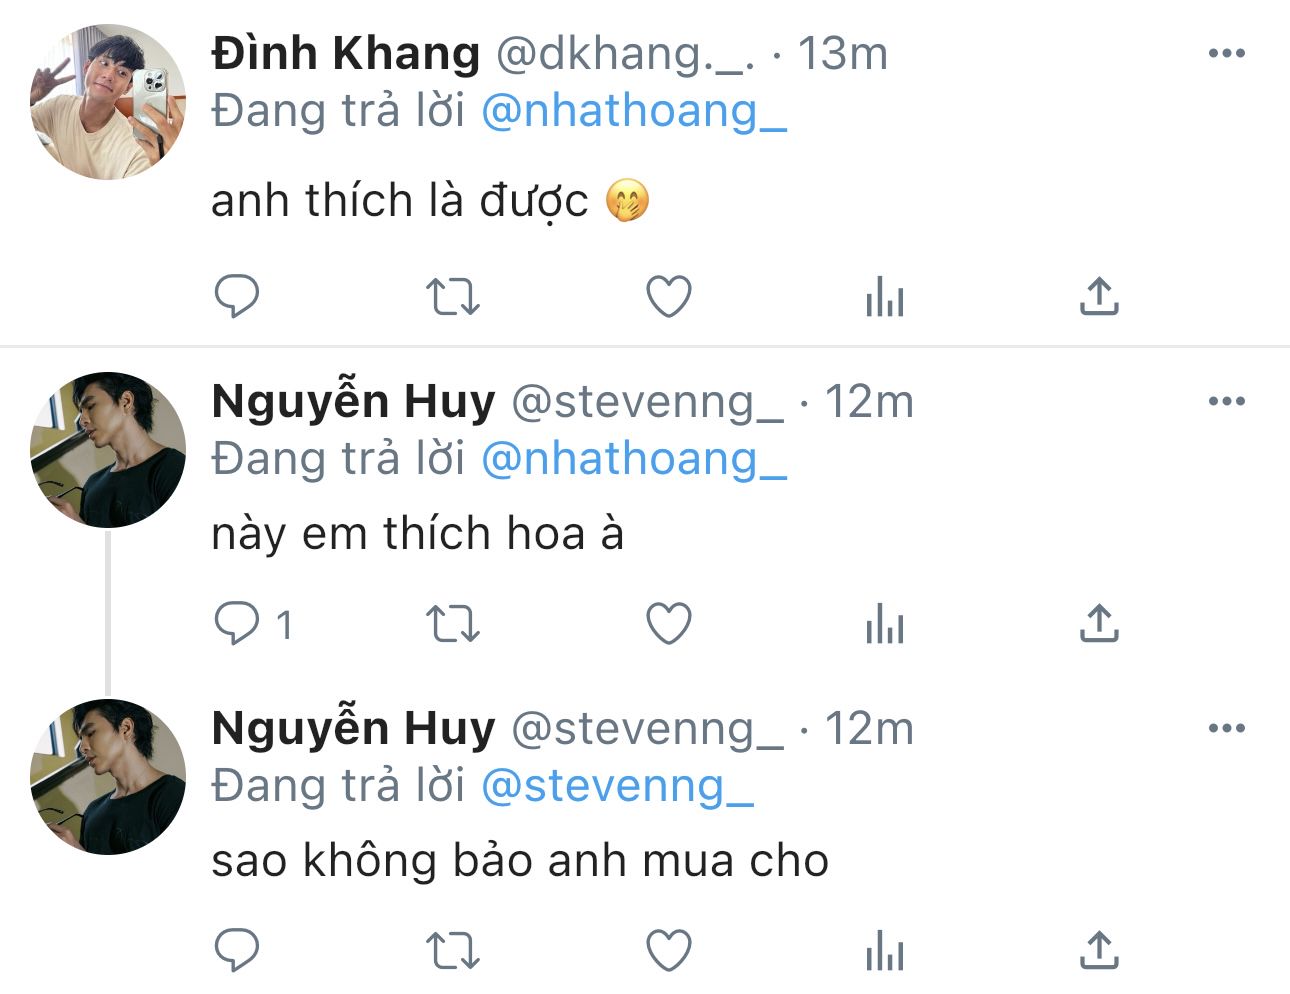The width and height of the screenshot is (1290, 994).
Task: Like the "sao không bảo anh mua cho" tweet
Action: tap(669, 950)
